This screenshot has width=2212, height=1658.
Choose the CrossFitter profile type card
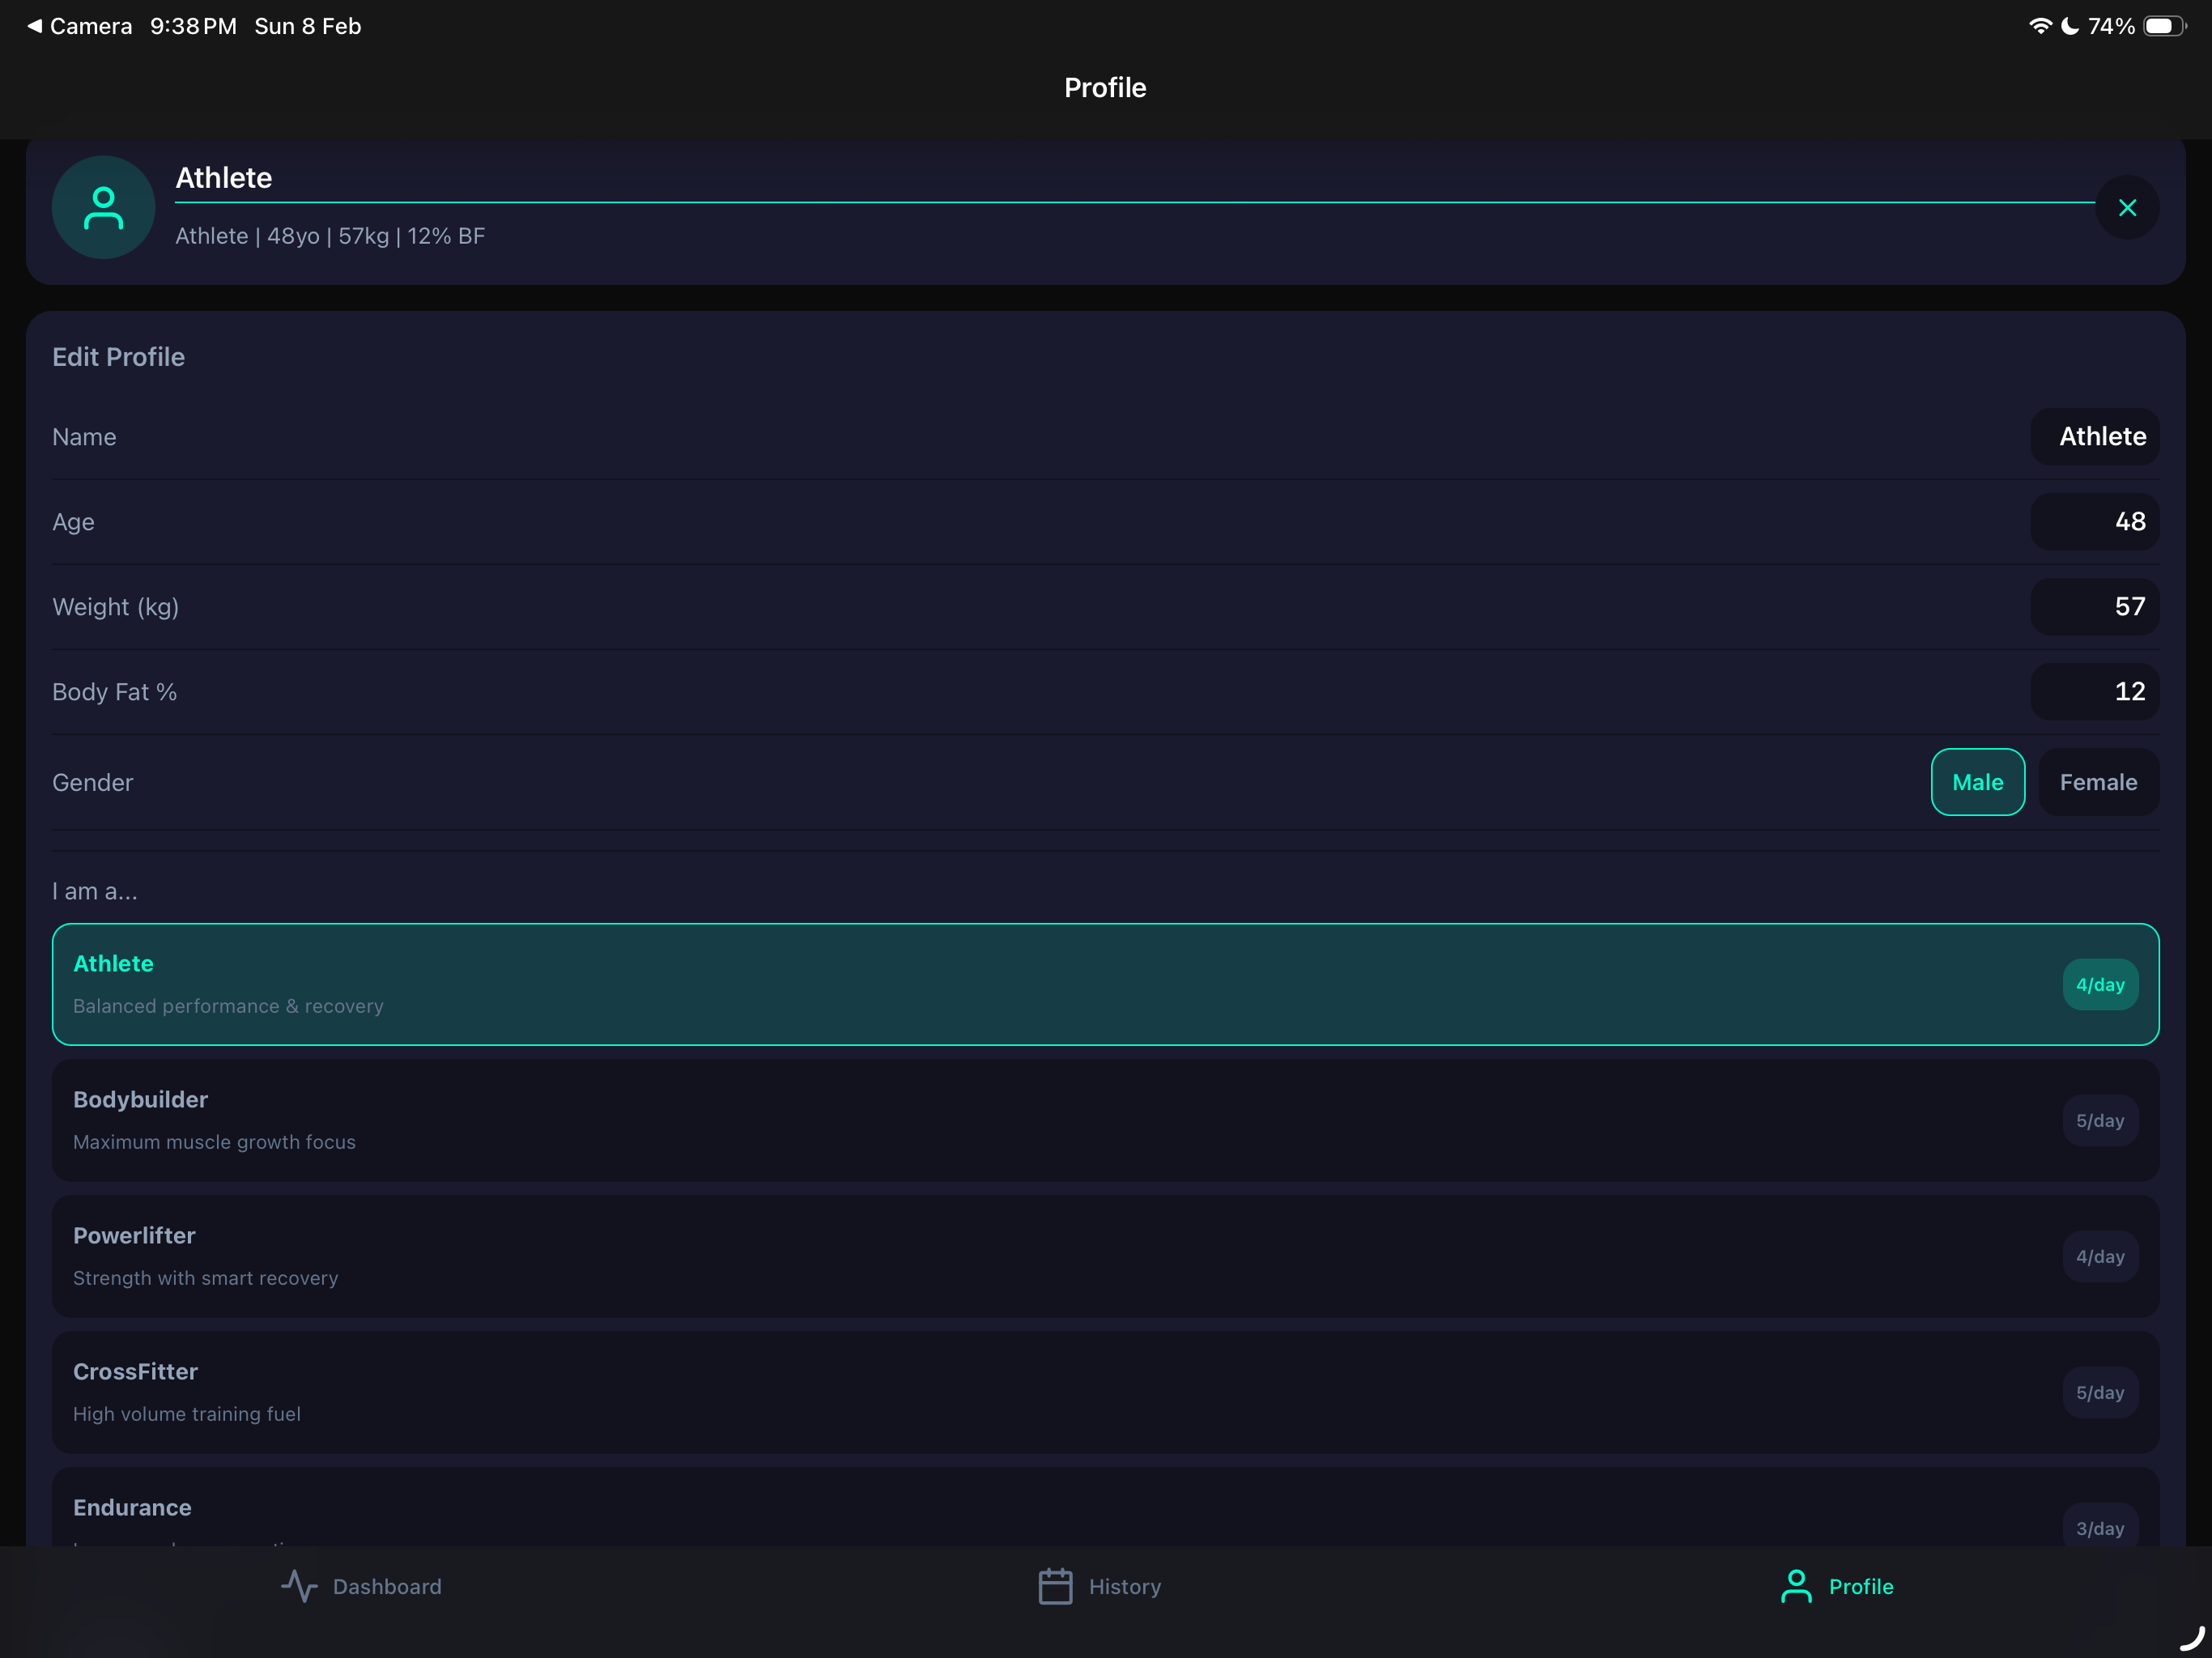pos(1105,1392)
